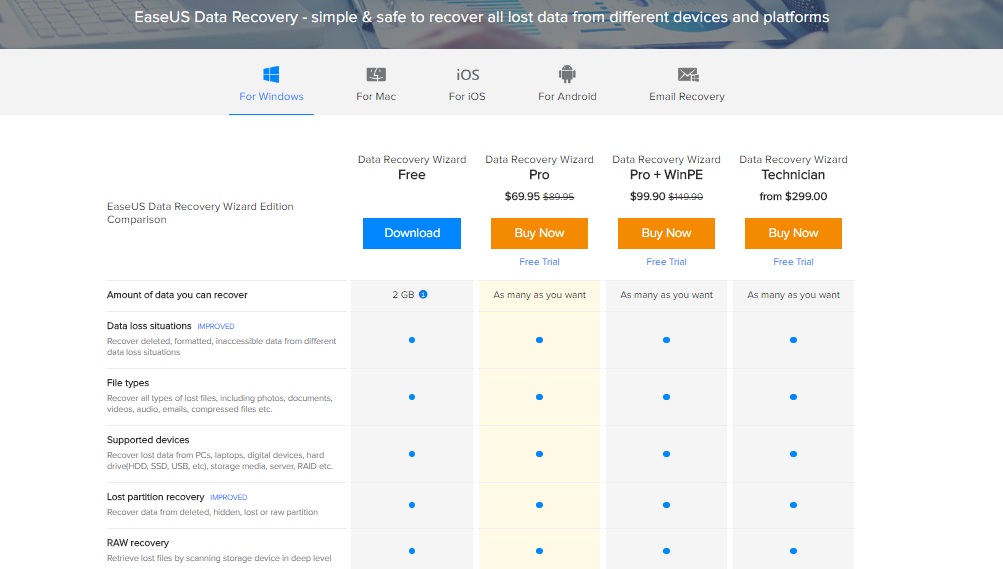Click Buy Now for Pro + WinPE edition

(667, 233)
